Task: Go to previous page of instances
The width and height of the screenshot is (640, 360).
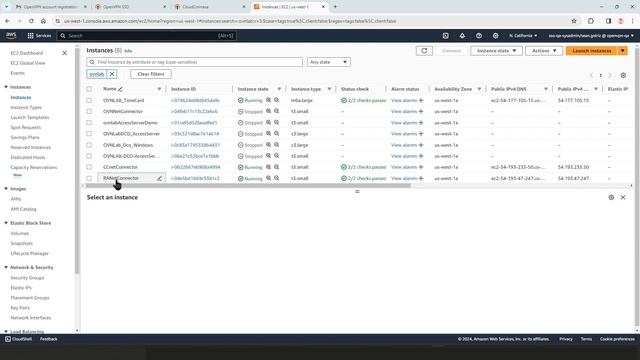Action: point(591,76)
